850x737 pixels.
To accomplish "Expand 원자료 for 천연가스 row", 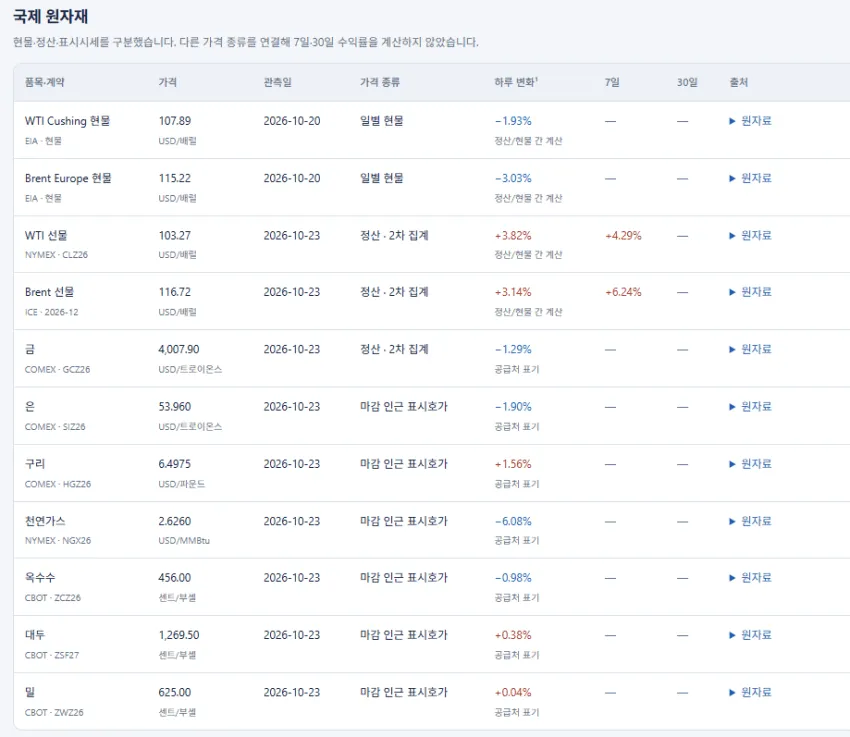I will (750, 521).
